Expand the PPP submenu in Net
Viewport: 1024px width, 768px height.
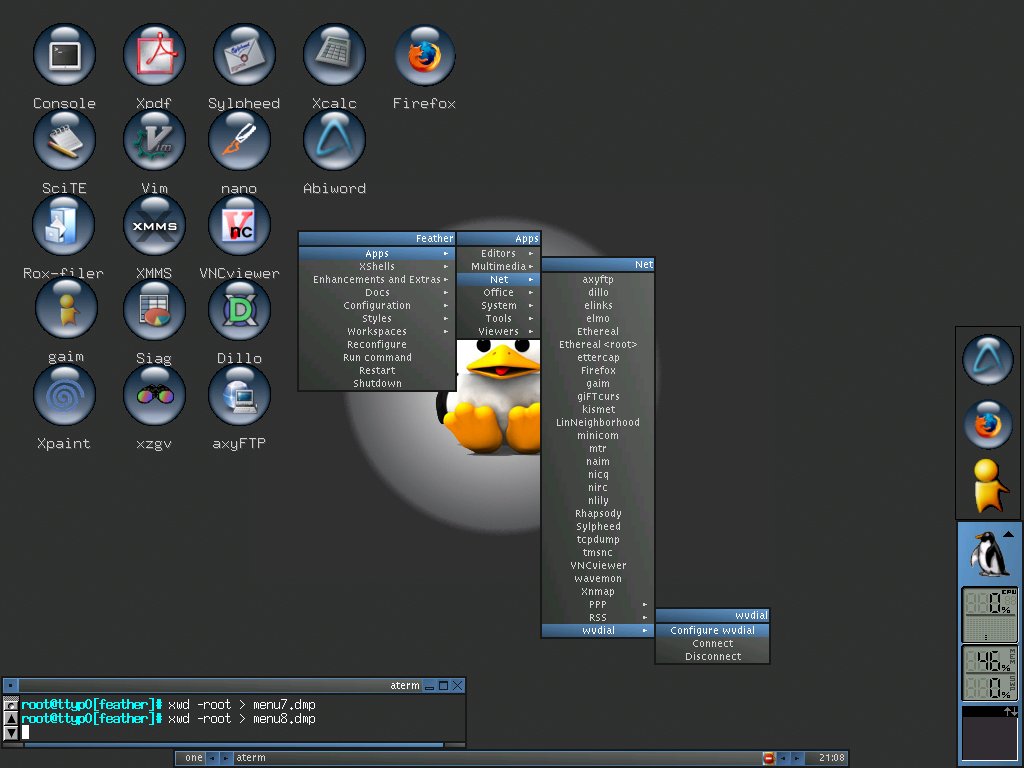598,605
